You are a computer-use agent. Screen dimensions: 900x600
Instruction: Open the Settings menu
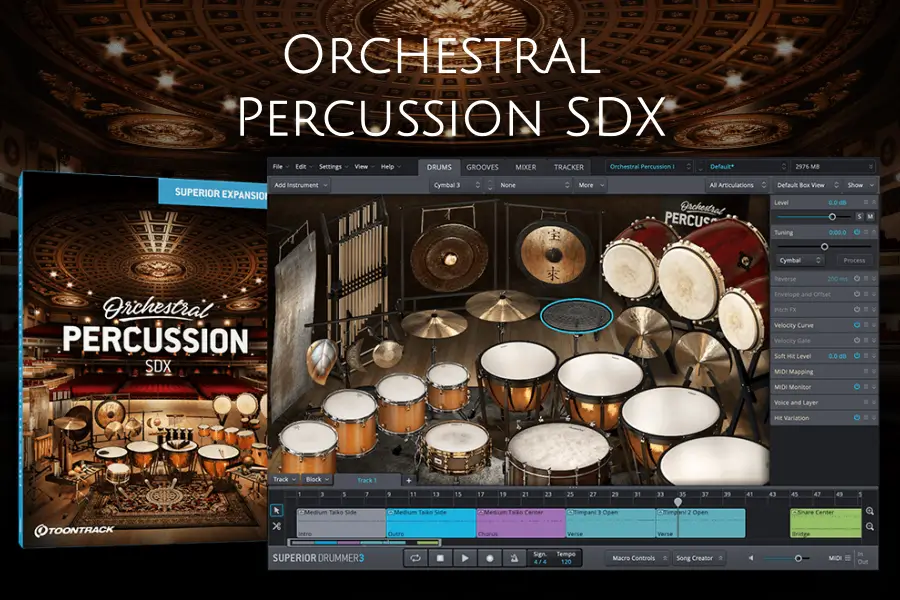click(x=333, y=167)
